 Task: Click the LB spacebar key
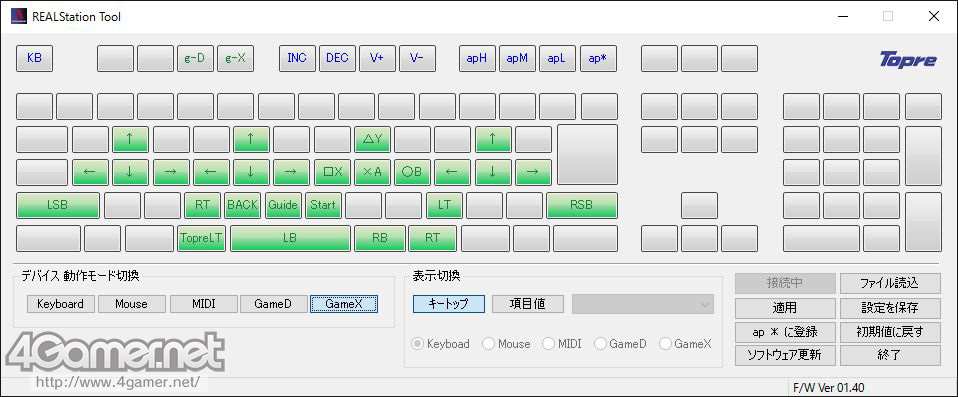(x=290, y=238)
